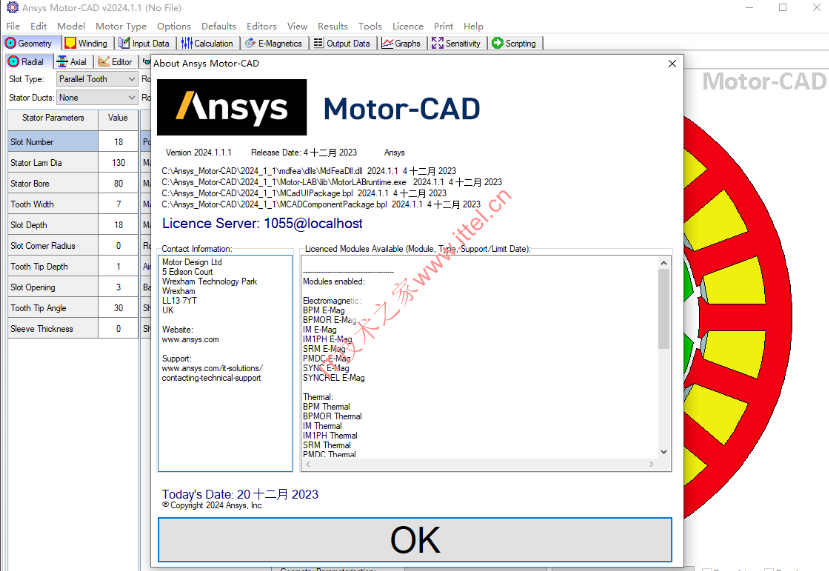Open the Geometry tab icon

11,43
